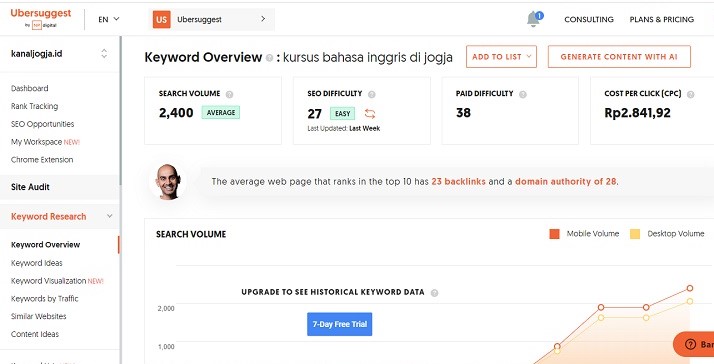Screen dimensions: 714x364
Task: Click the EASY difficulty badge
Action: (342, 113)
